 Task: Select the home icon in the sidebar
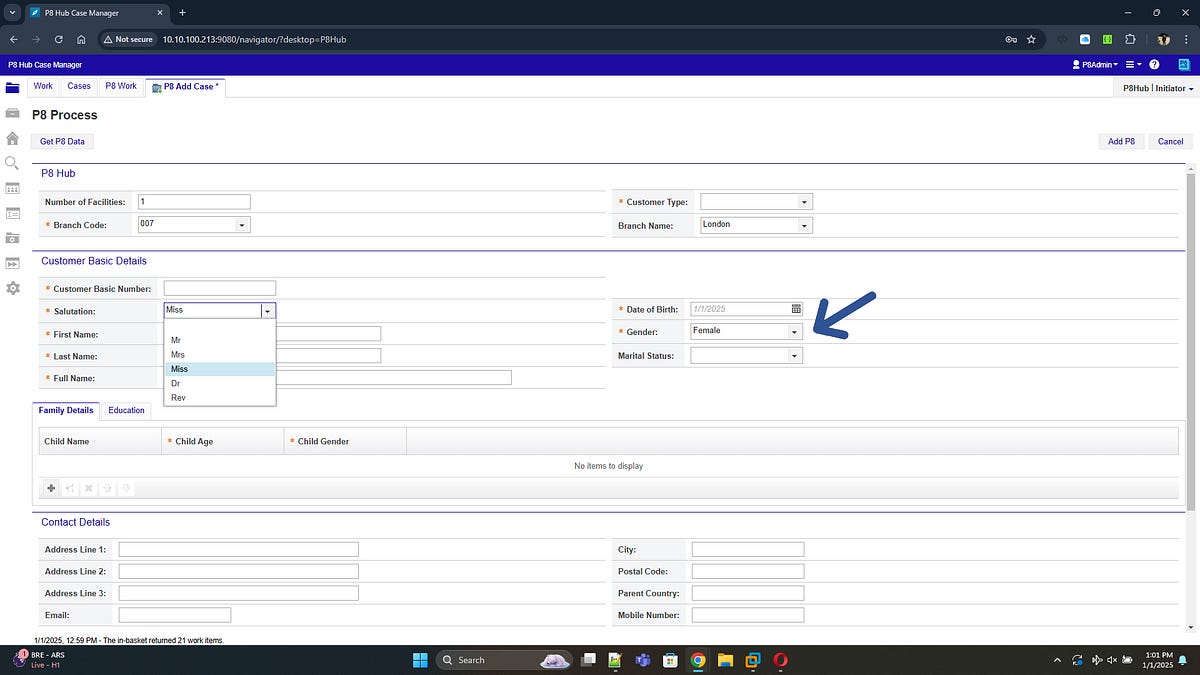point(12,138)
